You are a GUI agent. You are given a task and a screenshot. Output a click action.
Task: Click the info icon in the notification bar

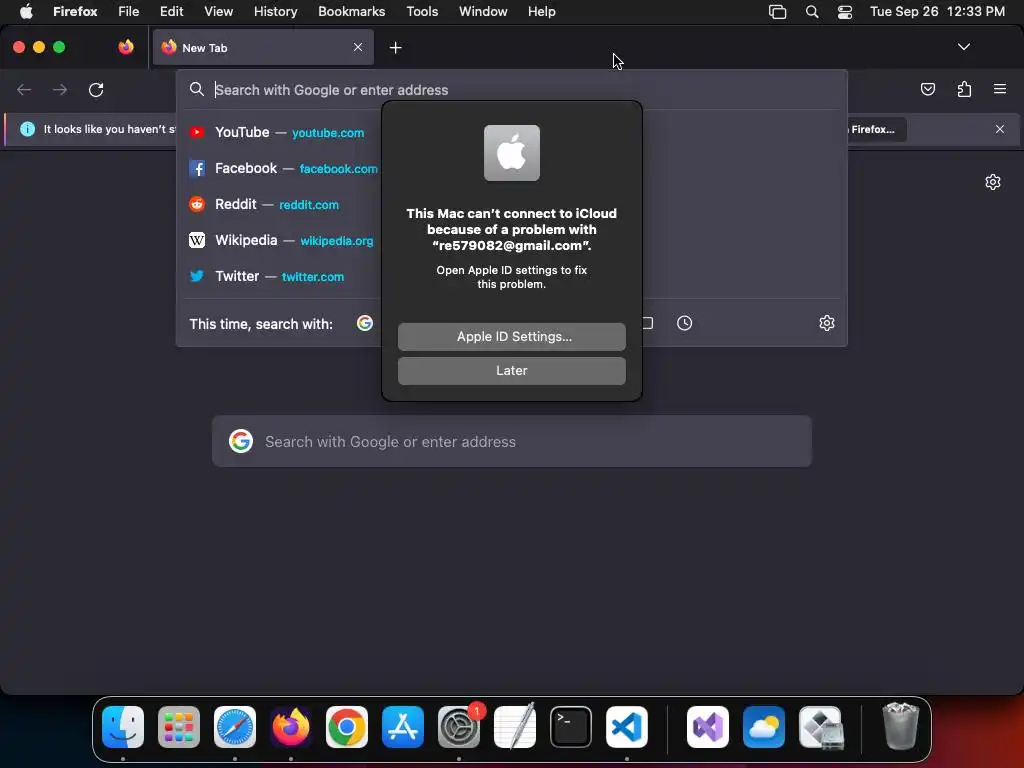27,129
